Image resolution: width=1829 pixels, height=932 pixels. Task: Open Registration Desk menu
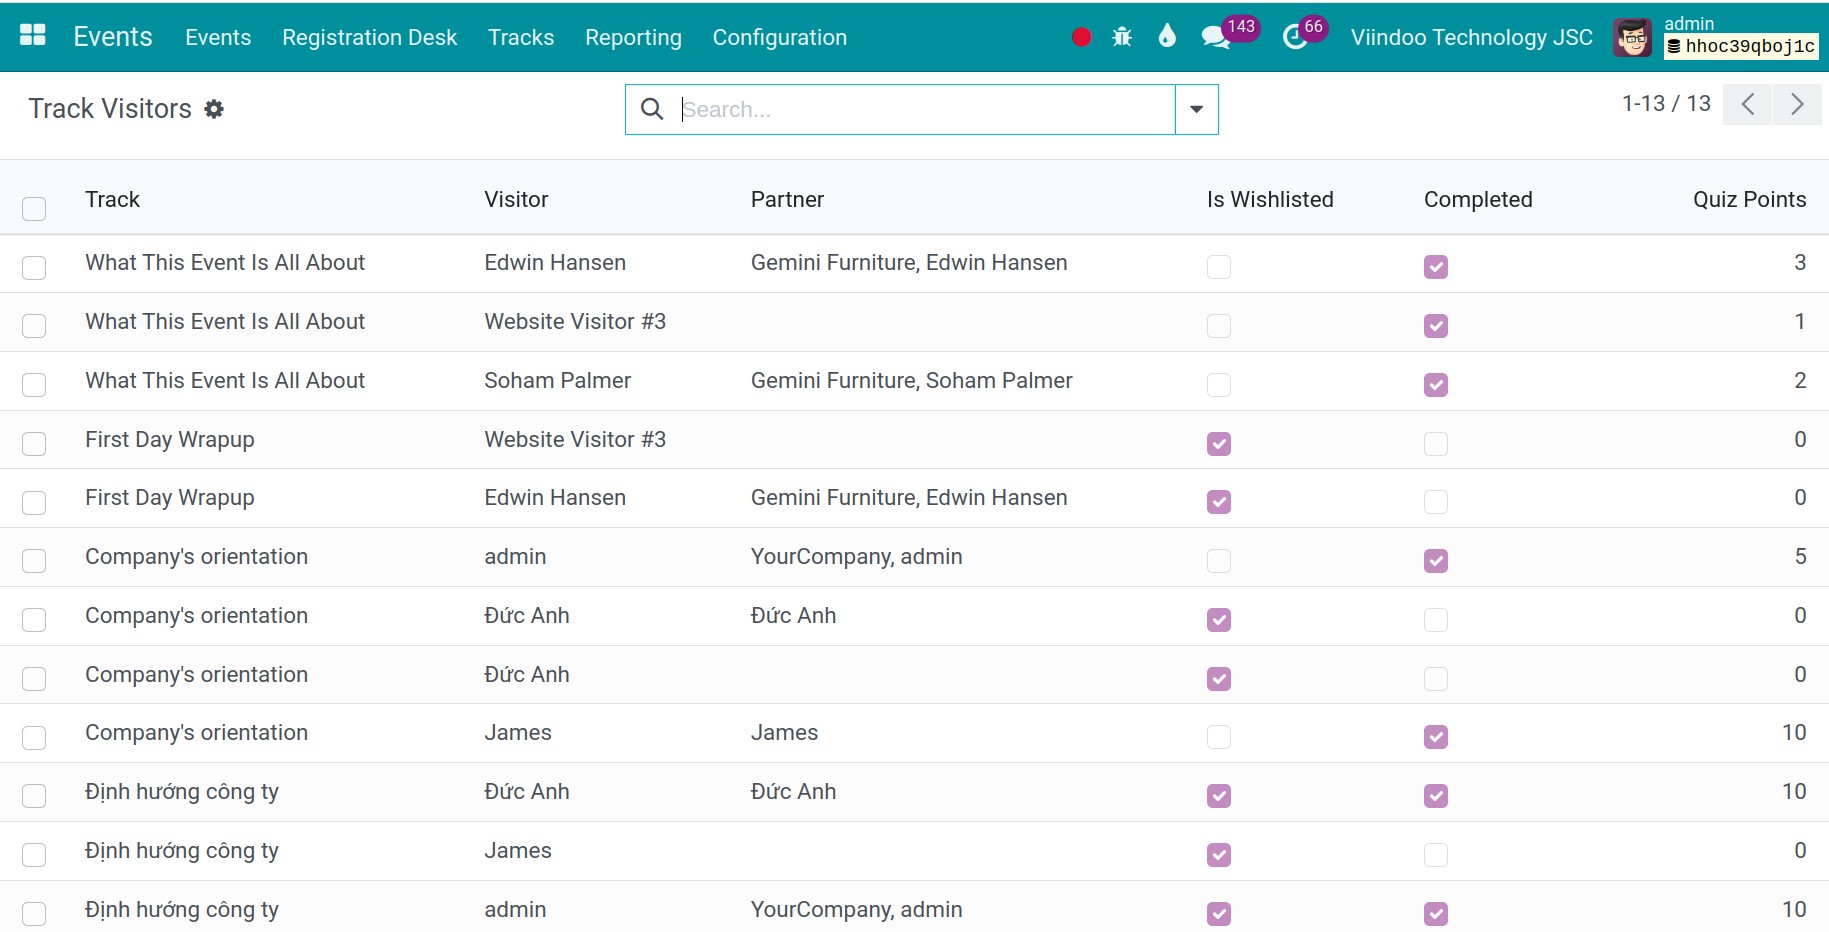pos(369,38)
